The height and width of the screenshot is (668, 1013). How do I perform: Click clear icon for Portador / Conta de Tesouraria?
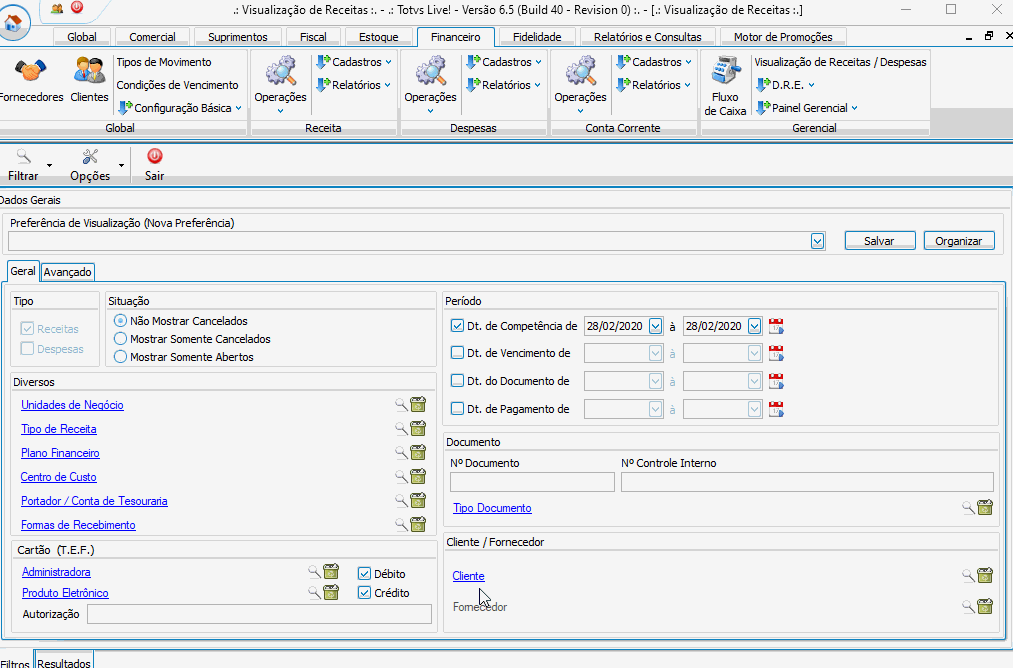(x=419, y=500)
